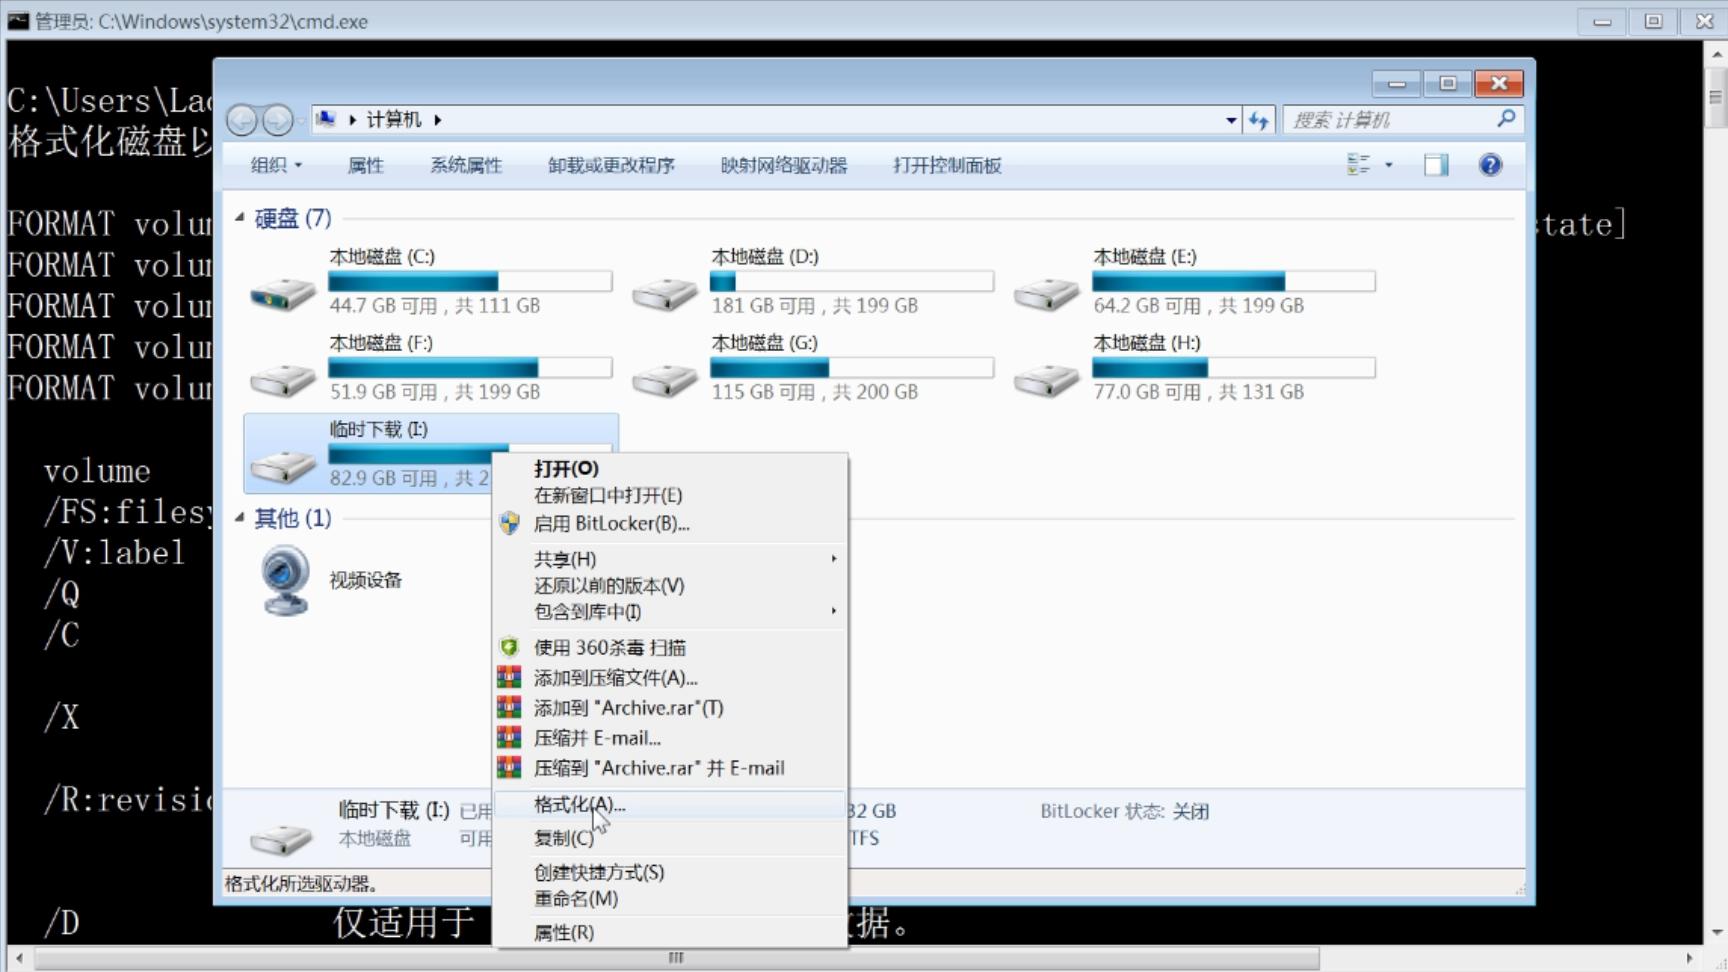Open the 视频设备 webcam device icon
Image resolution: width=1728 pixels, height=972 pixels.
(x=283, y=578)
